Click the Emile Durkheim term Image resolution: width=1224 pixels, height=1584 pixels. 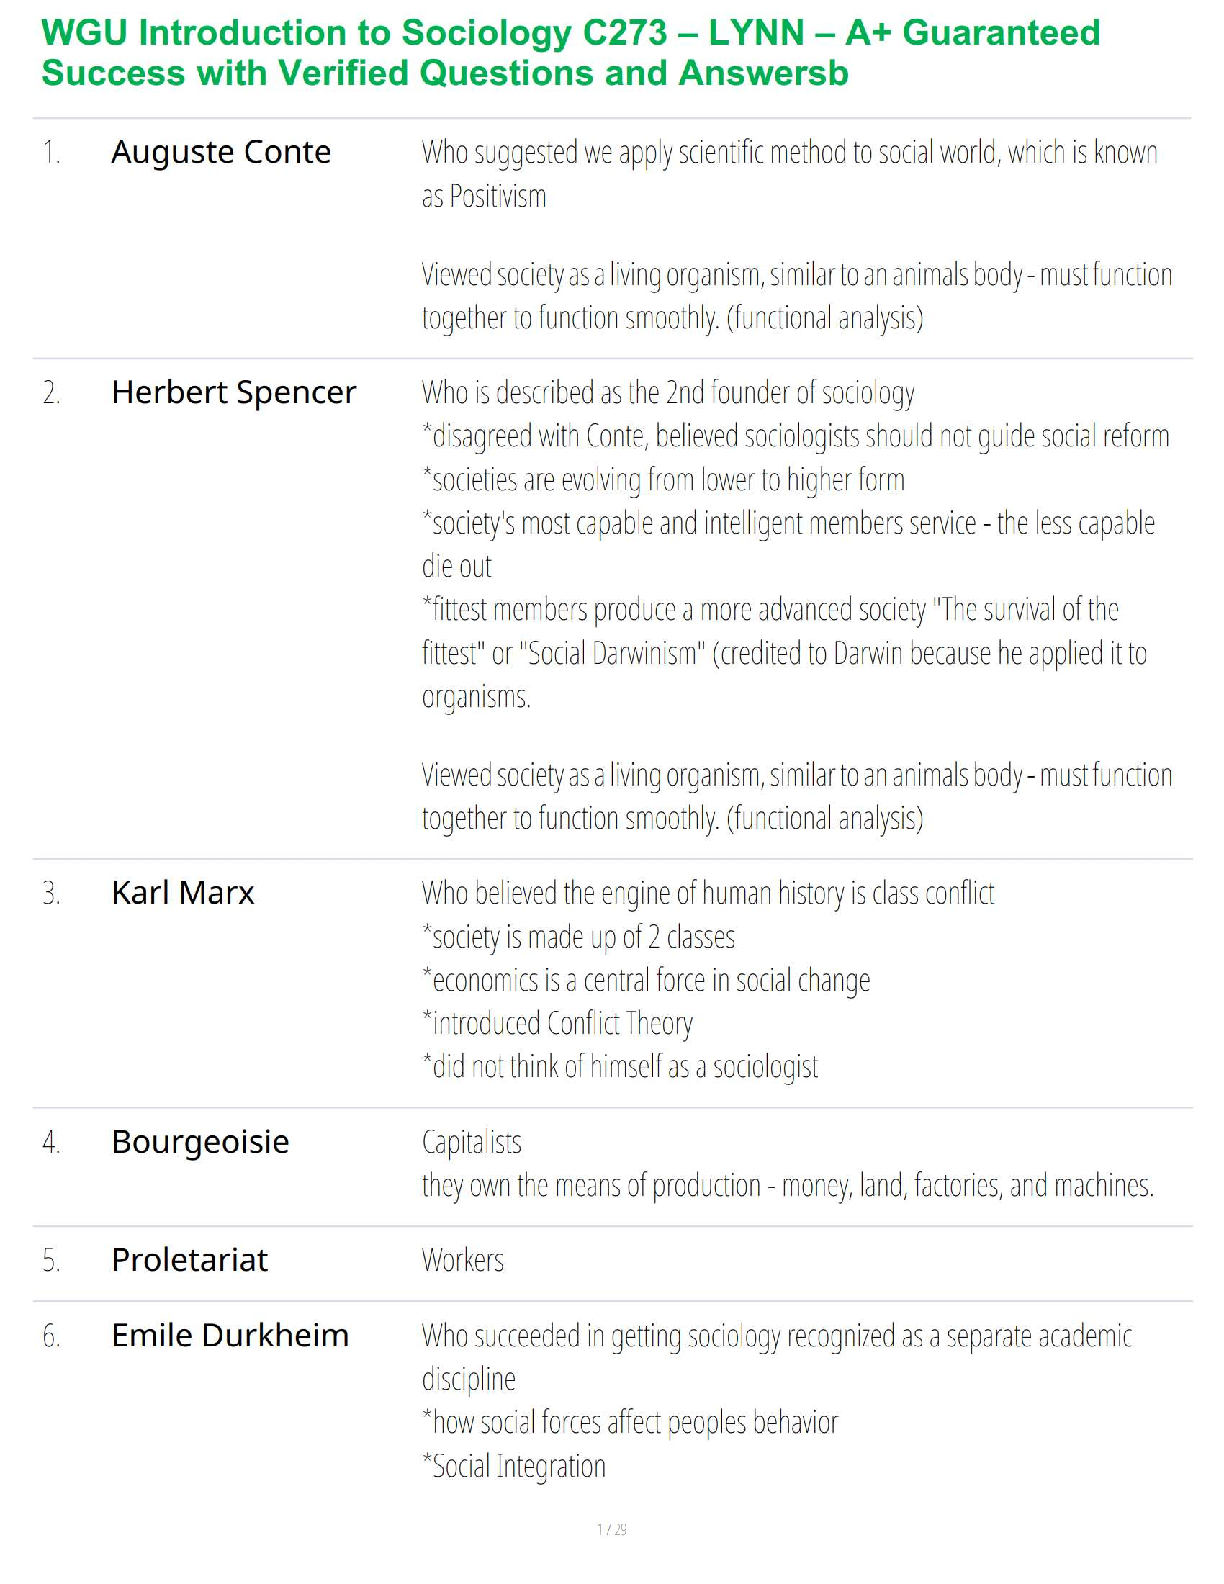click(x=230, y=1335)
